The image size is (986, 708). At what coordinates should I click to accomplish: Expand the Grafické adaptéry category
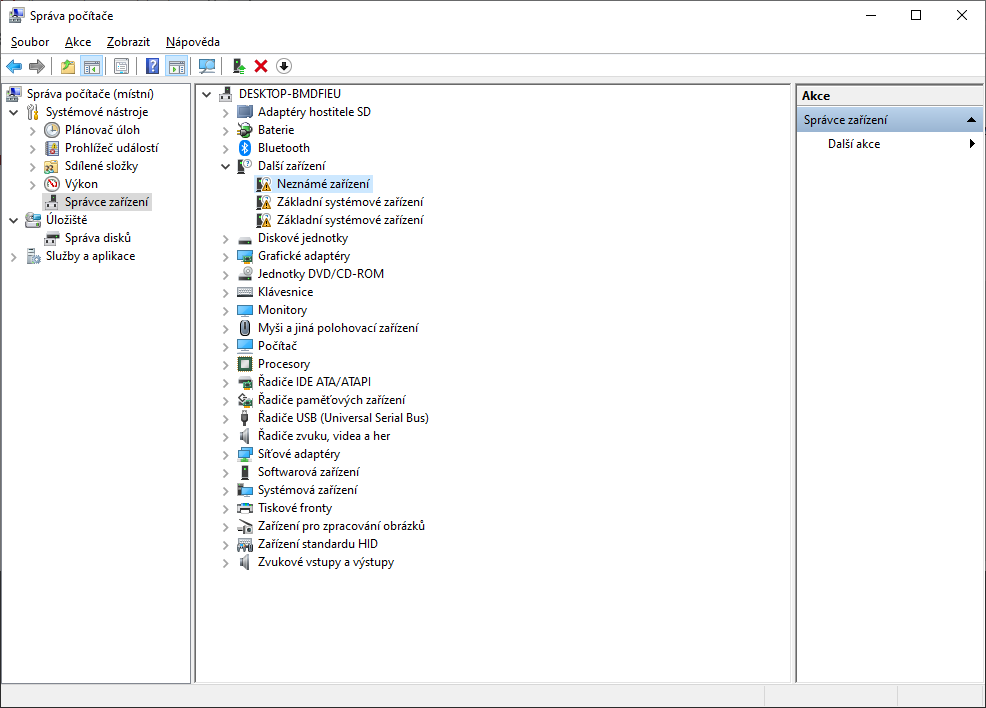coord(225,257)
